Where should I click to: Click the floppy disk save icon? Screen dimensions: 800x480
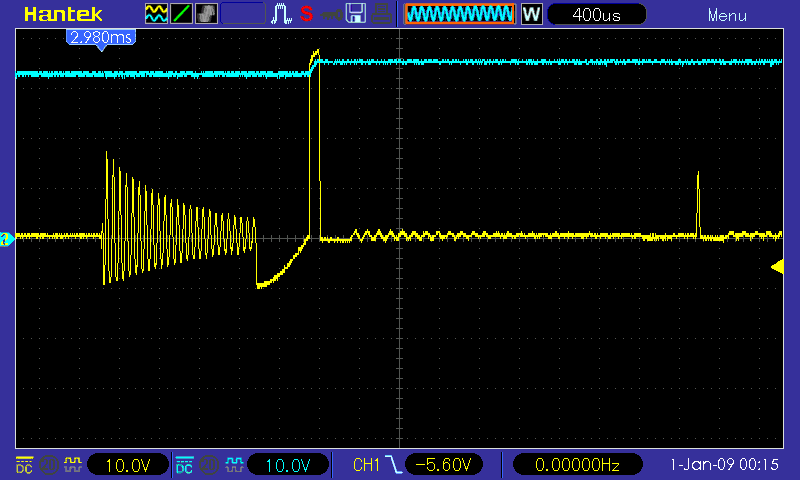354,14
